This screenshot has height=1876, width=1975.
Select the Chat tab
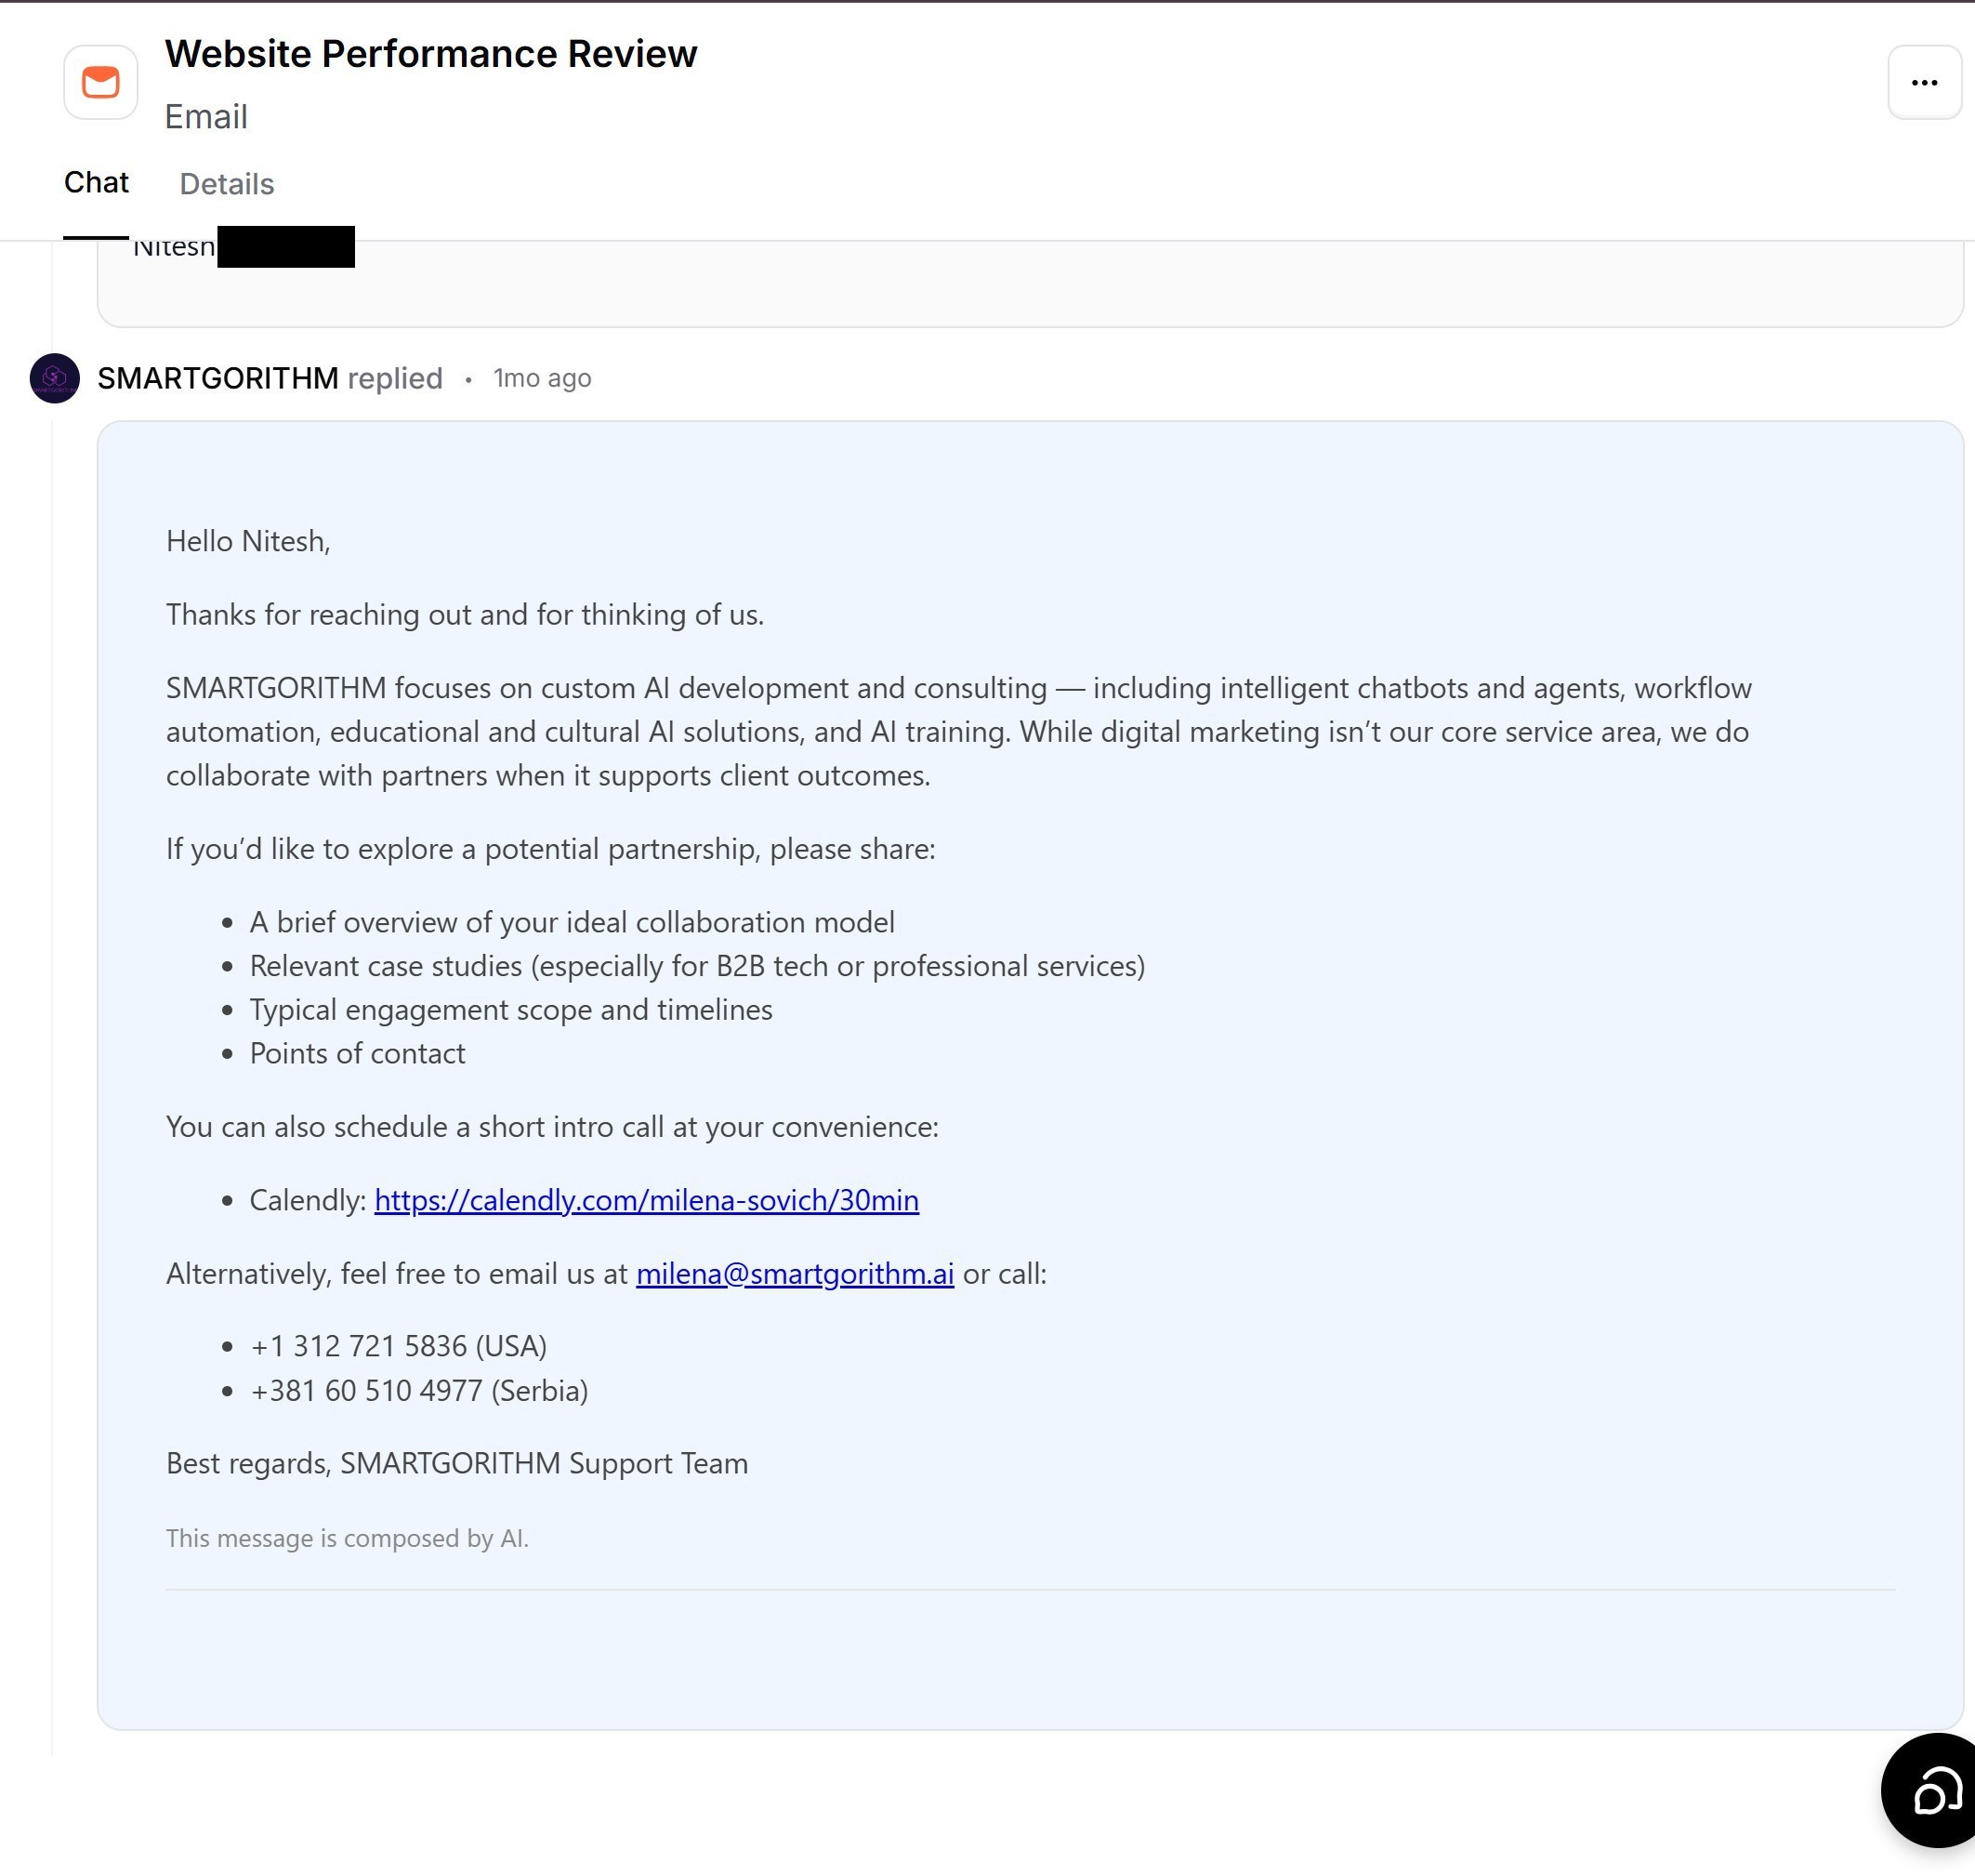pos(96,183)
